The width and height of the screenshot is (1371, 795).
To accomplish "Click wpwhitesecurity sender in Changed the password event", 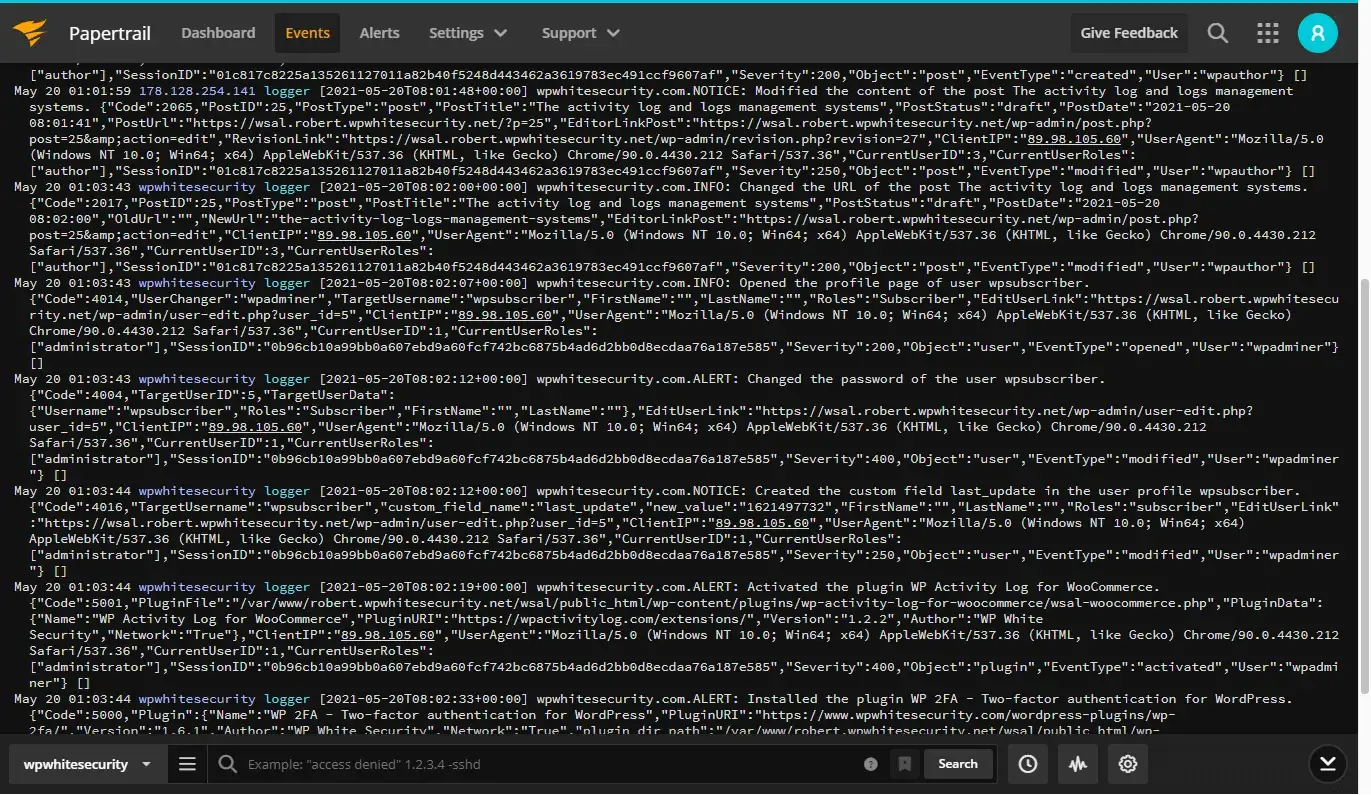I will pos(197,379).
